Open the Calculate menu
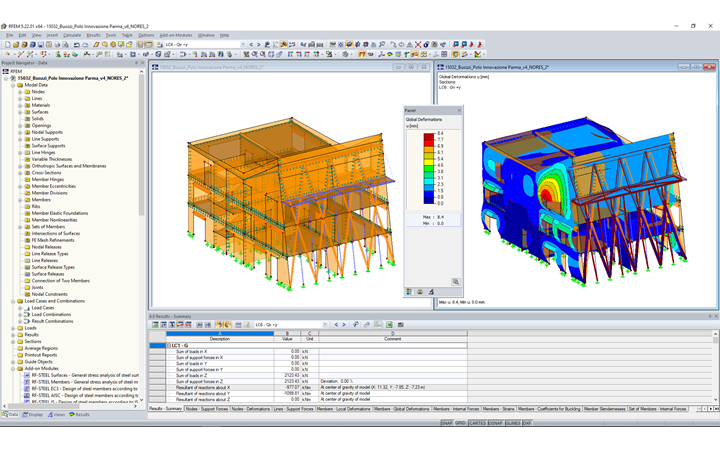Image resolution: width=720 pixels, height=450 pixels. [x=72, y=35]
